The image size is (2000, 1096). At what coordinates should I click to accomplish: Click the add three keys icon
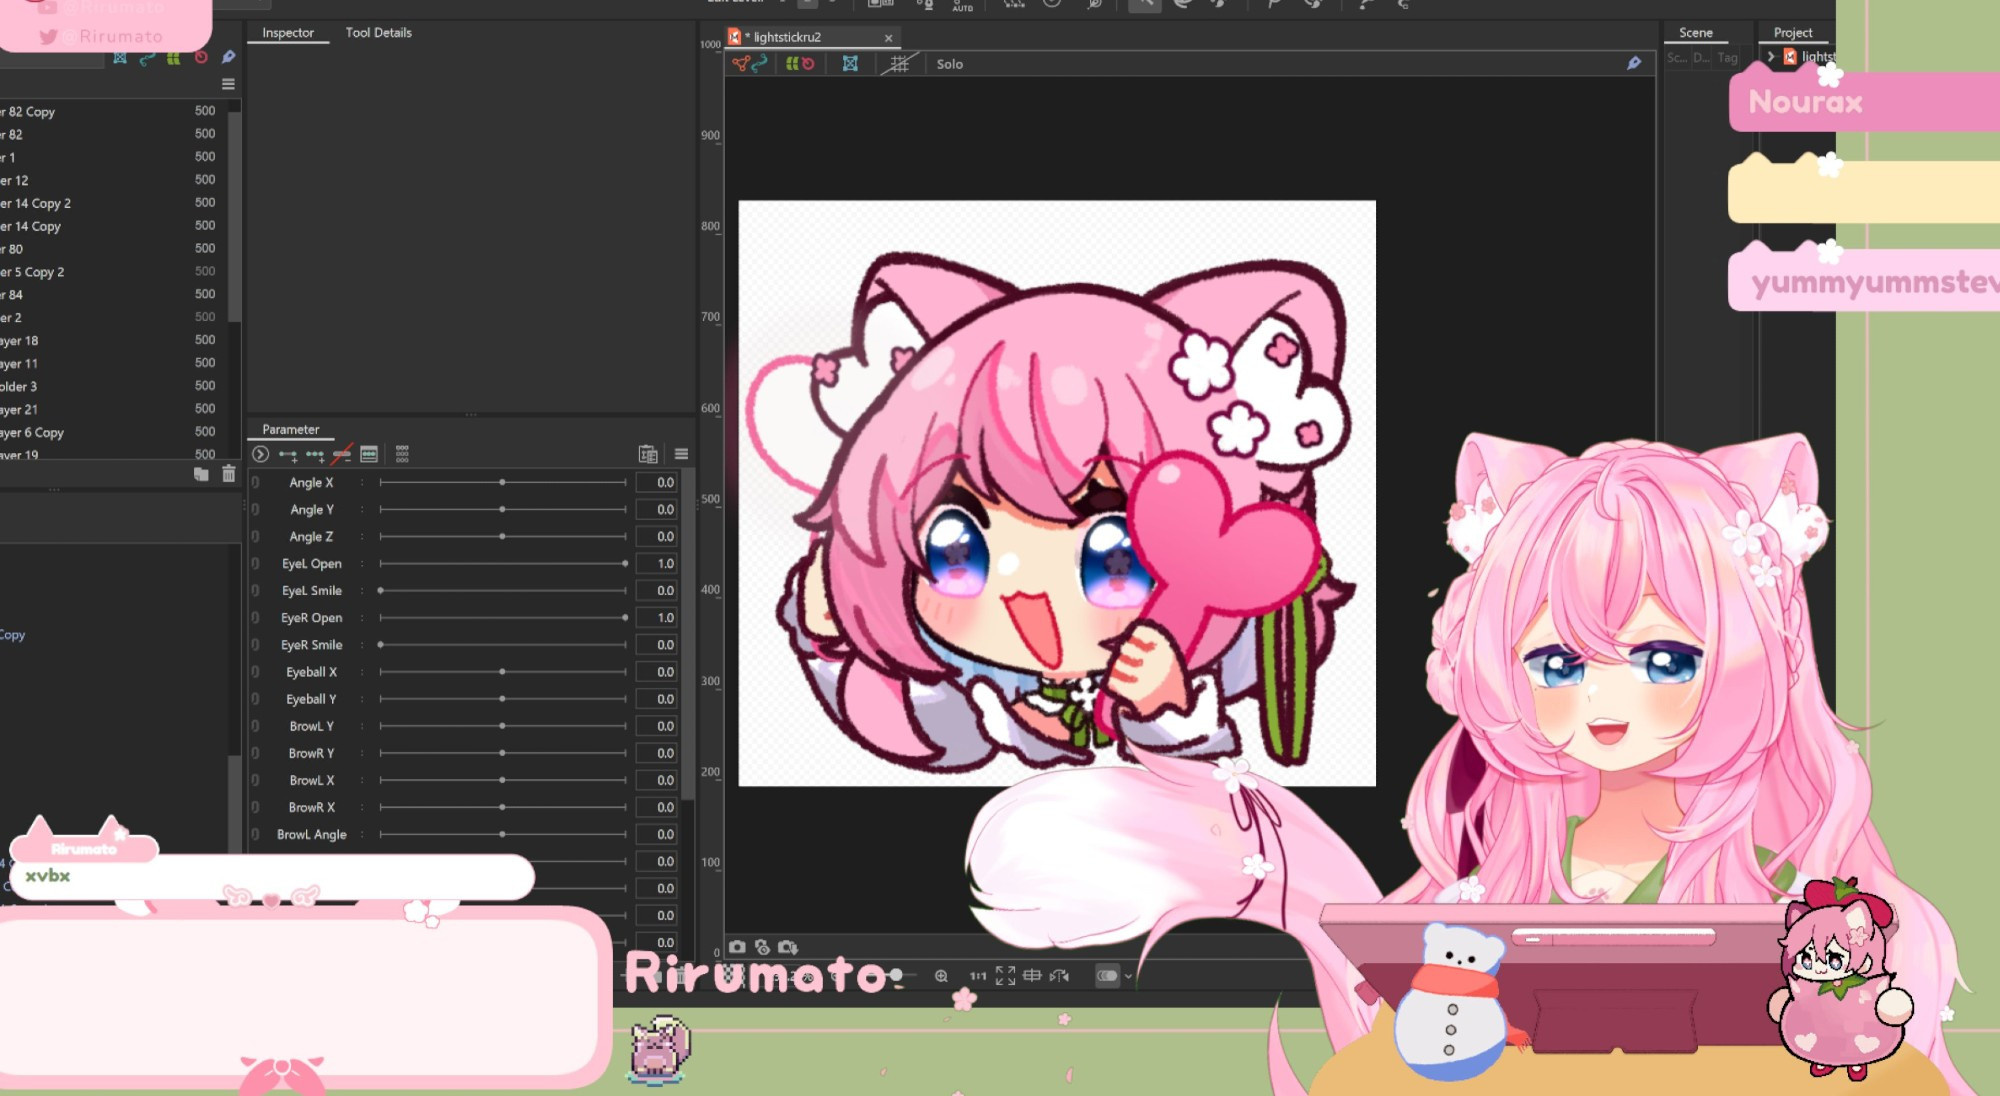[x=315, y=455]
